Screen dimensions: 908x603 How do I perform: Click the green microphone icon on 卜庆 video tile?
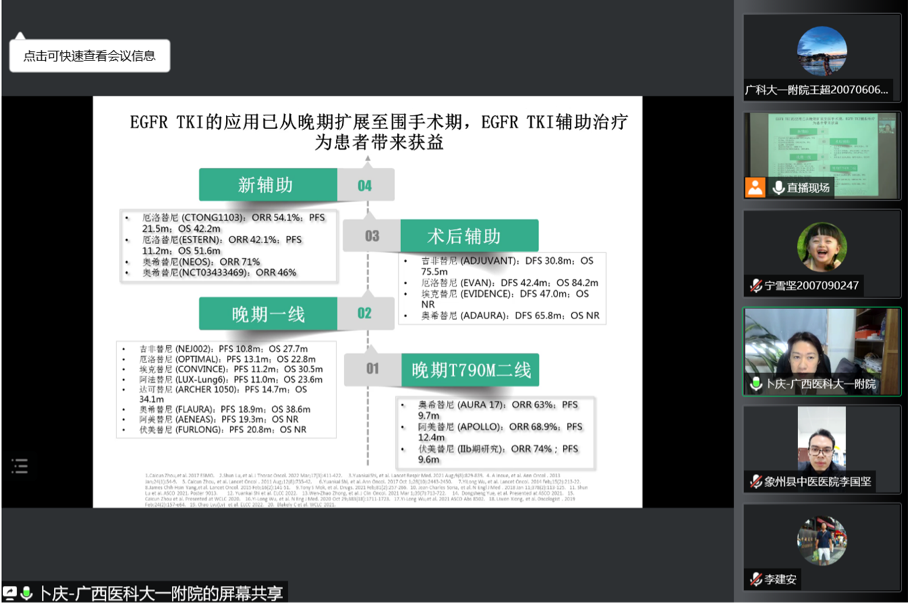pyautogui.click(x=756, y=384)
